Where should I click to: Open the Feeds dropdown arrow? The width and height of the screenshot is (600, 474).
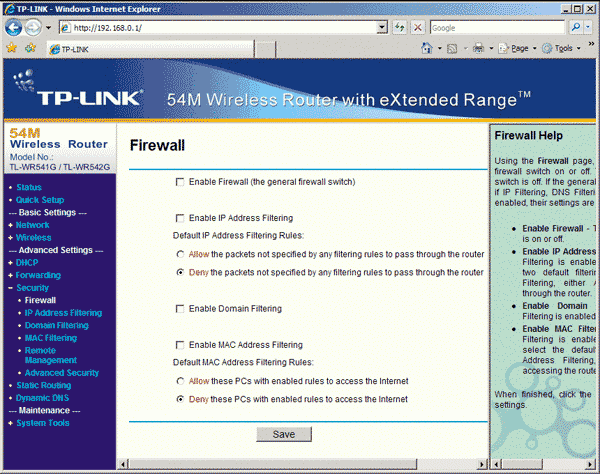coord(466,49)
